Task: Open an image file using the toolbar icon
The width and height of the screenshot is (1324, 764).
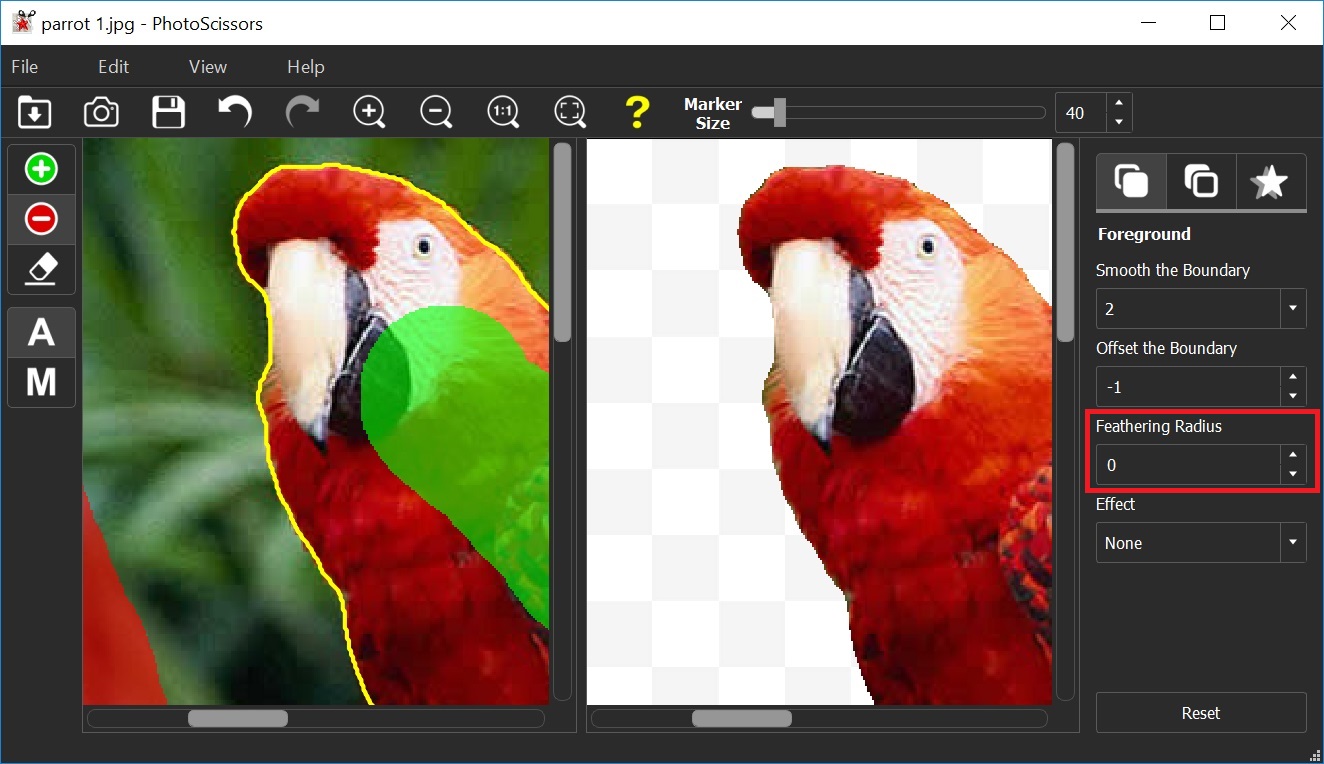Action: point(34,112)
